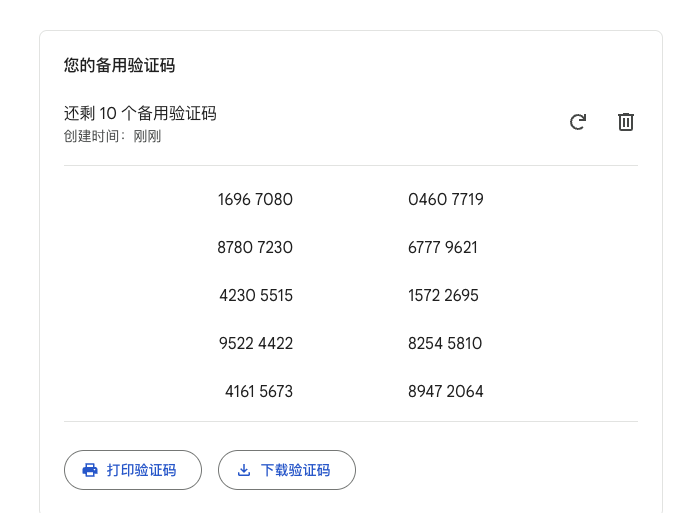Screen dimensions: 677x513
Task: Select backup code 8780 7230
Action: [x=255, y=247]
